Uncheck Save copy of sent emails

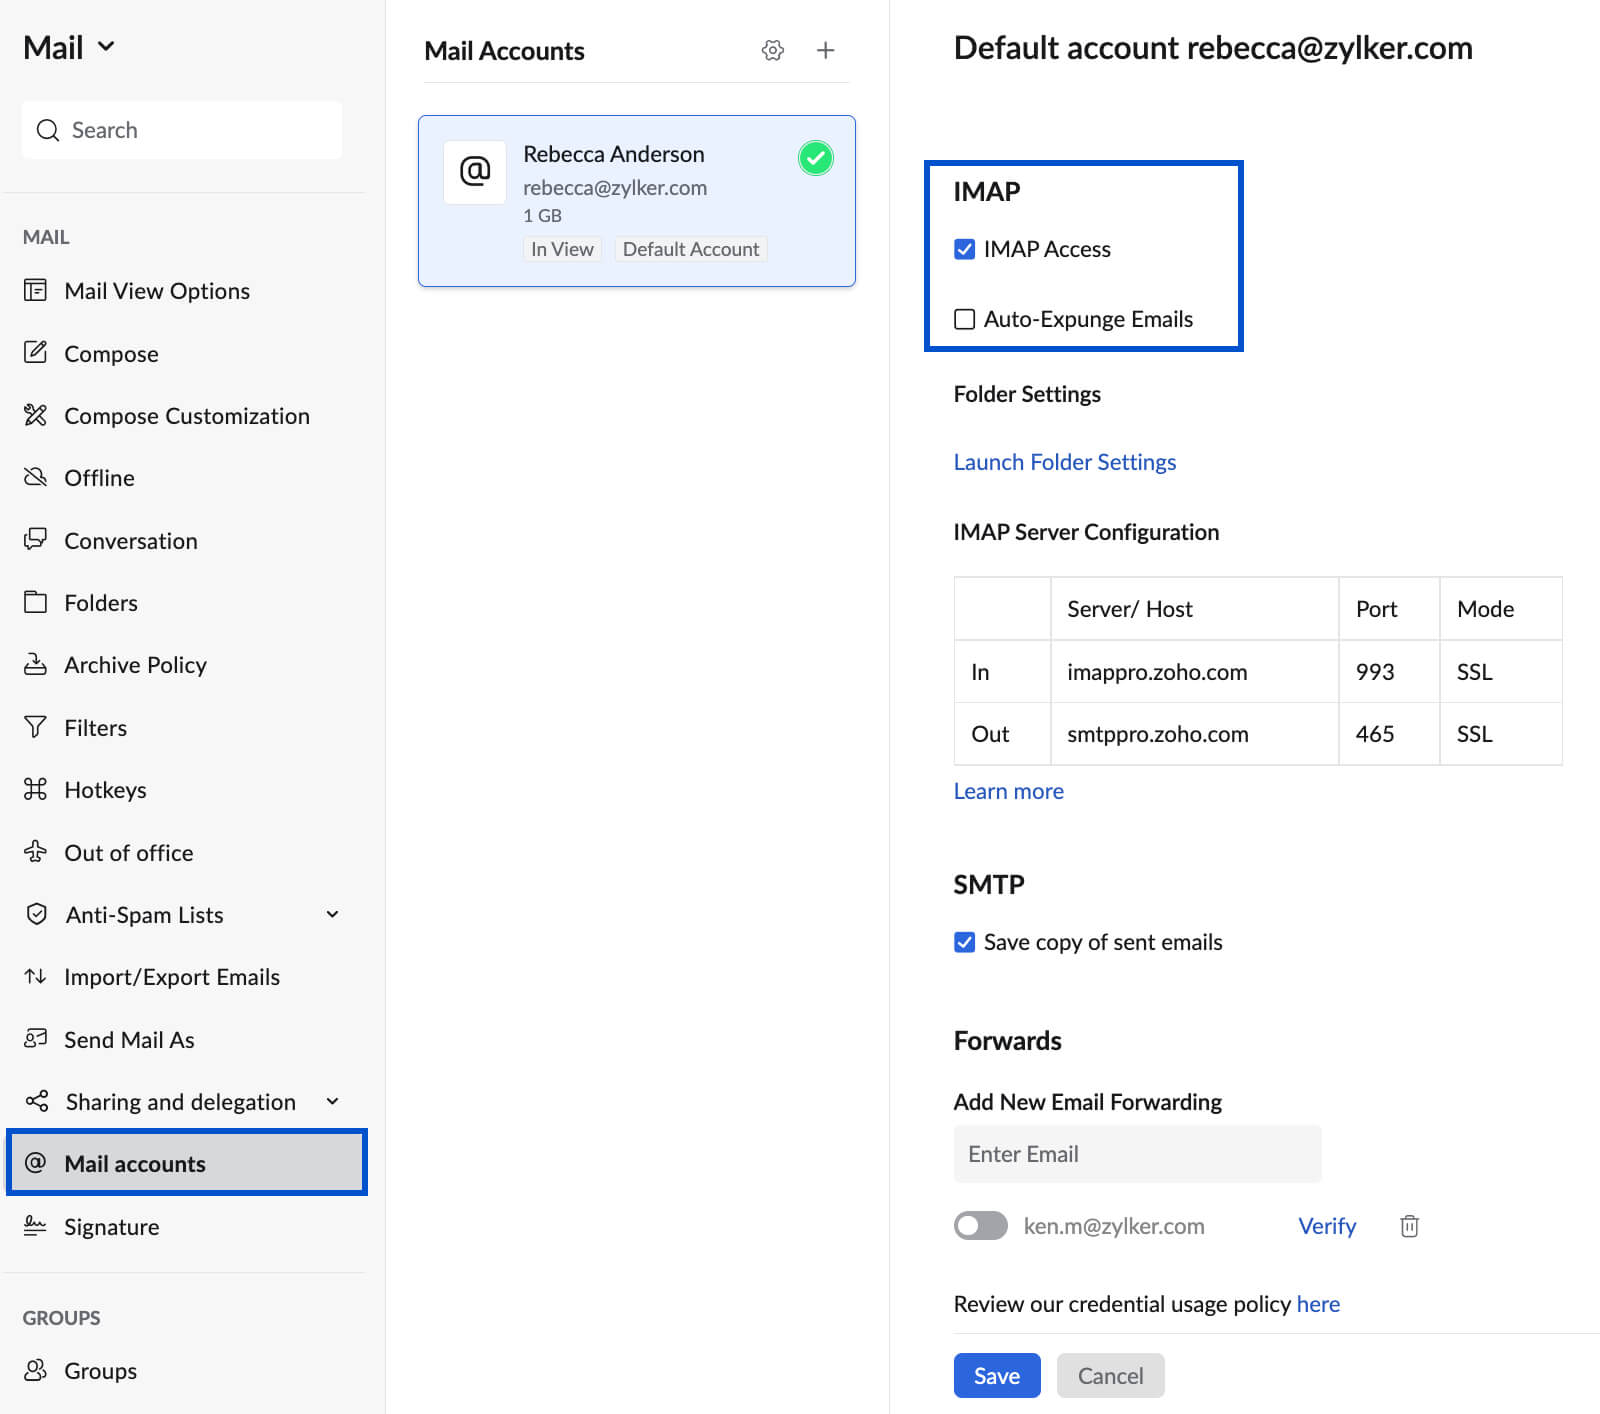pos(964,942)
